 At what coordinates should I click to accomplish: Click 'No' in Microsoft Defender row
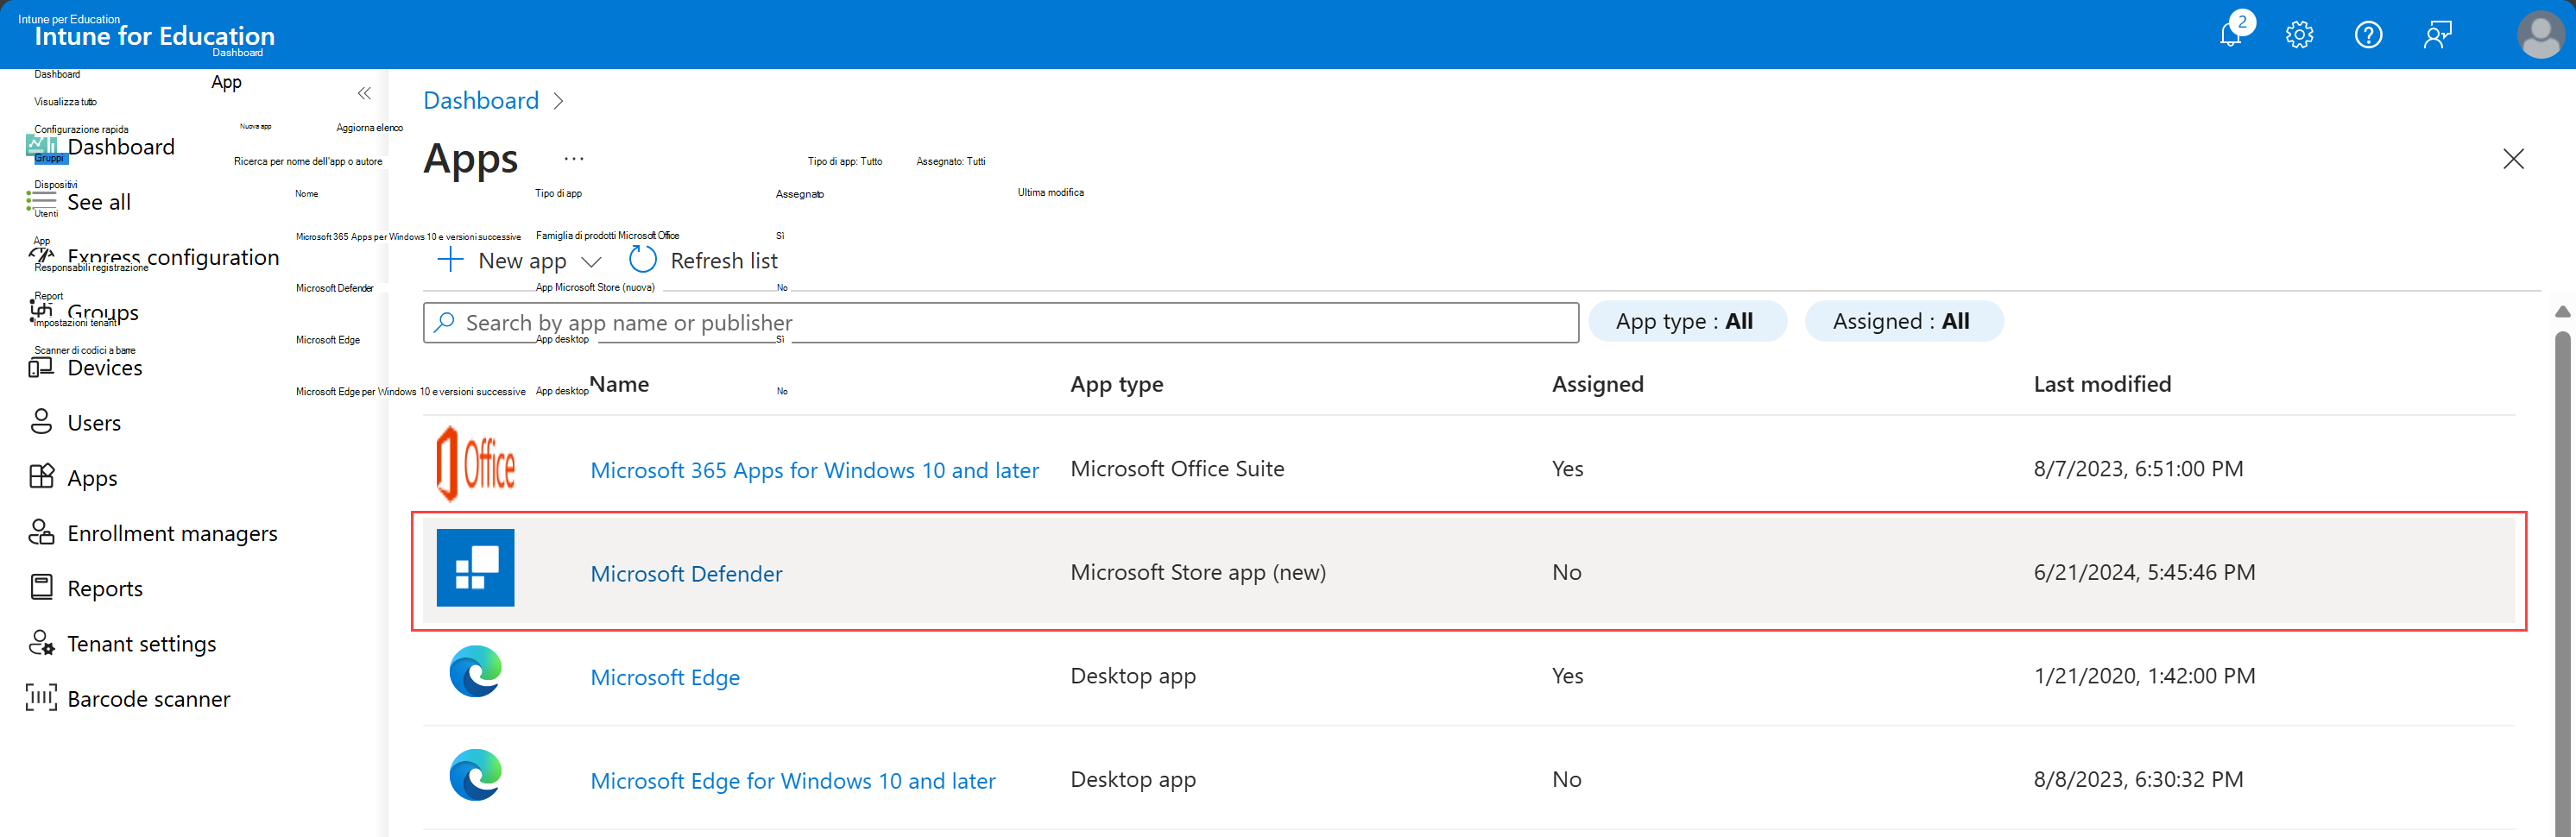point(1566,572)
